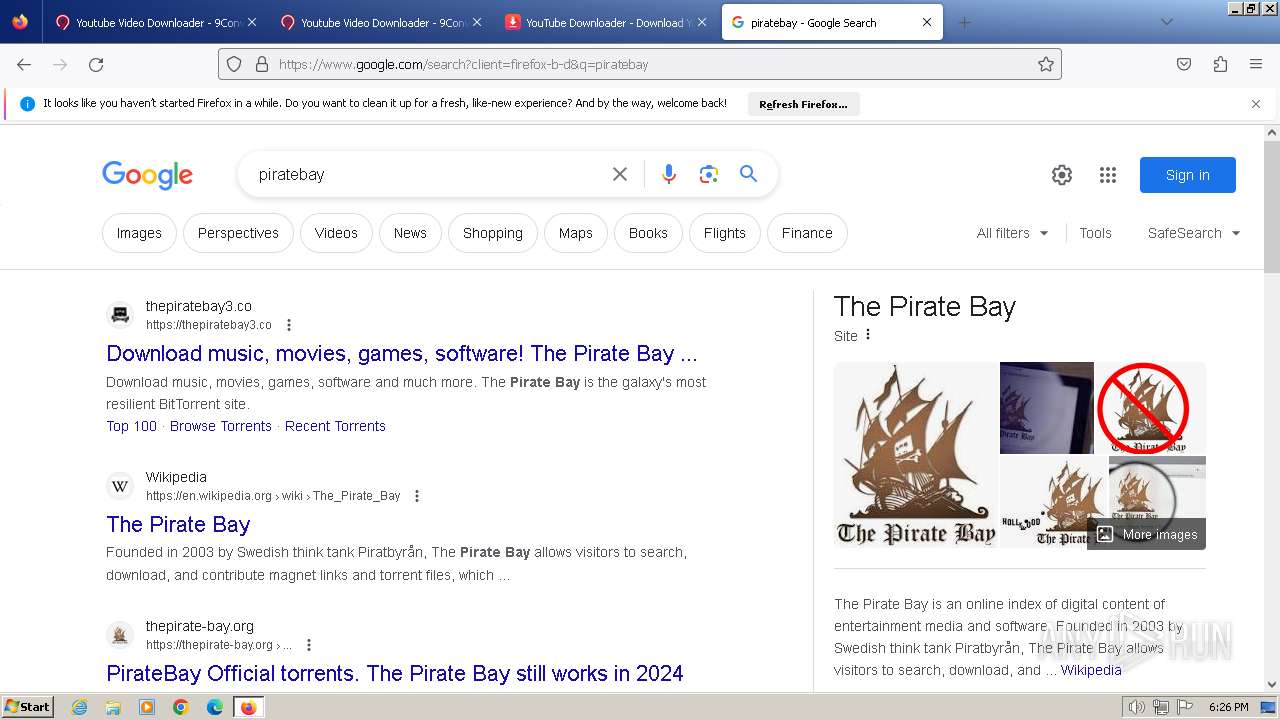Open the Top 100 sitelink

132,426
